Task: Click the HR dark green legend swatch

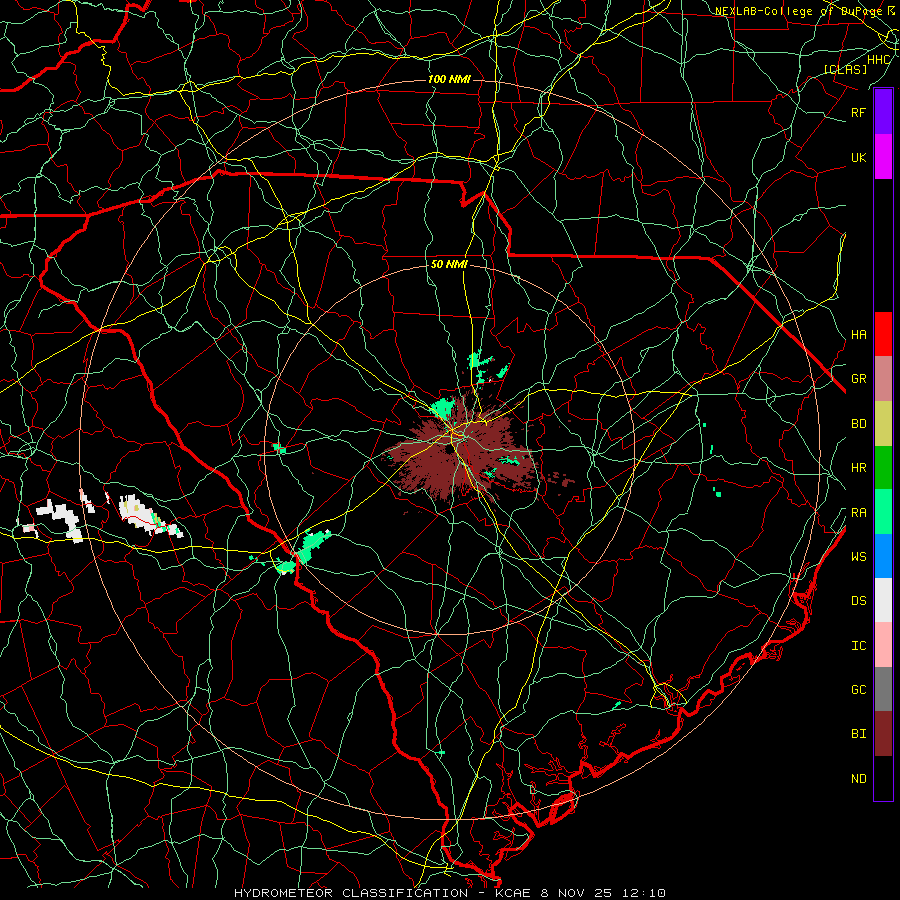Action: tap(883, 468)
